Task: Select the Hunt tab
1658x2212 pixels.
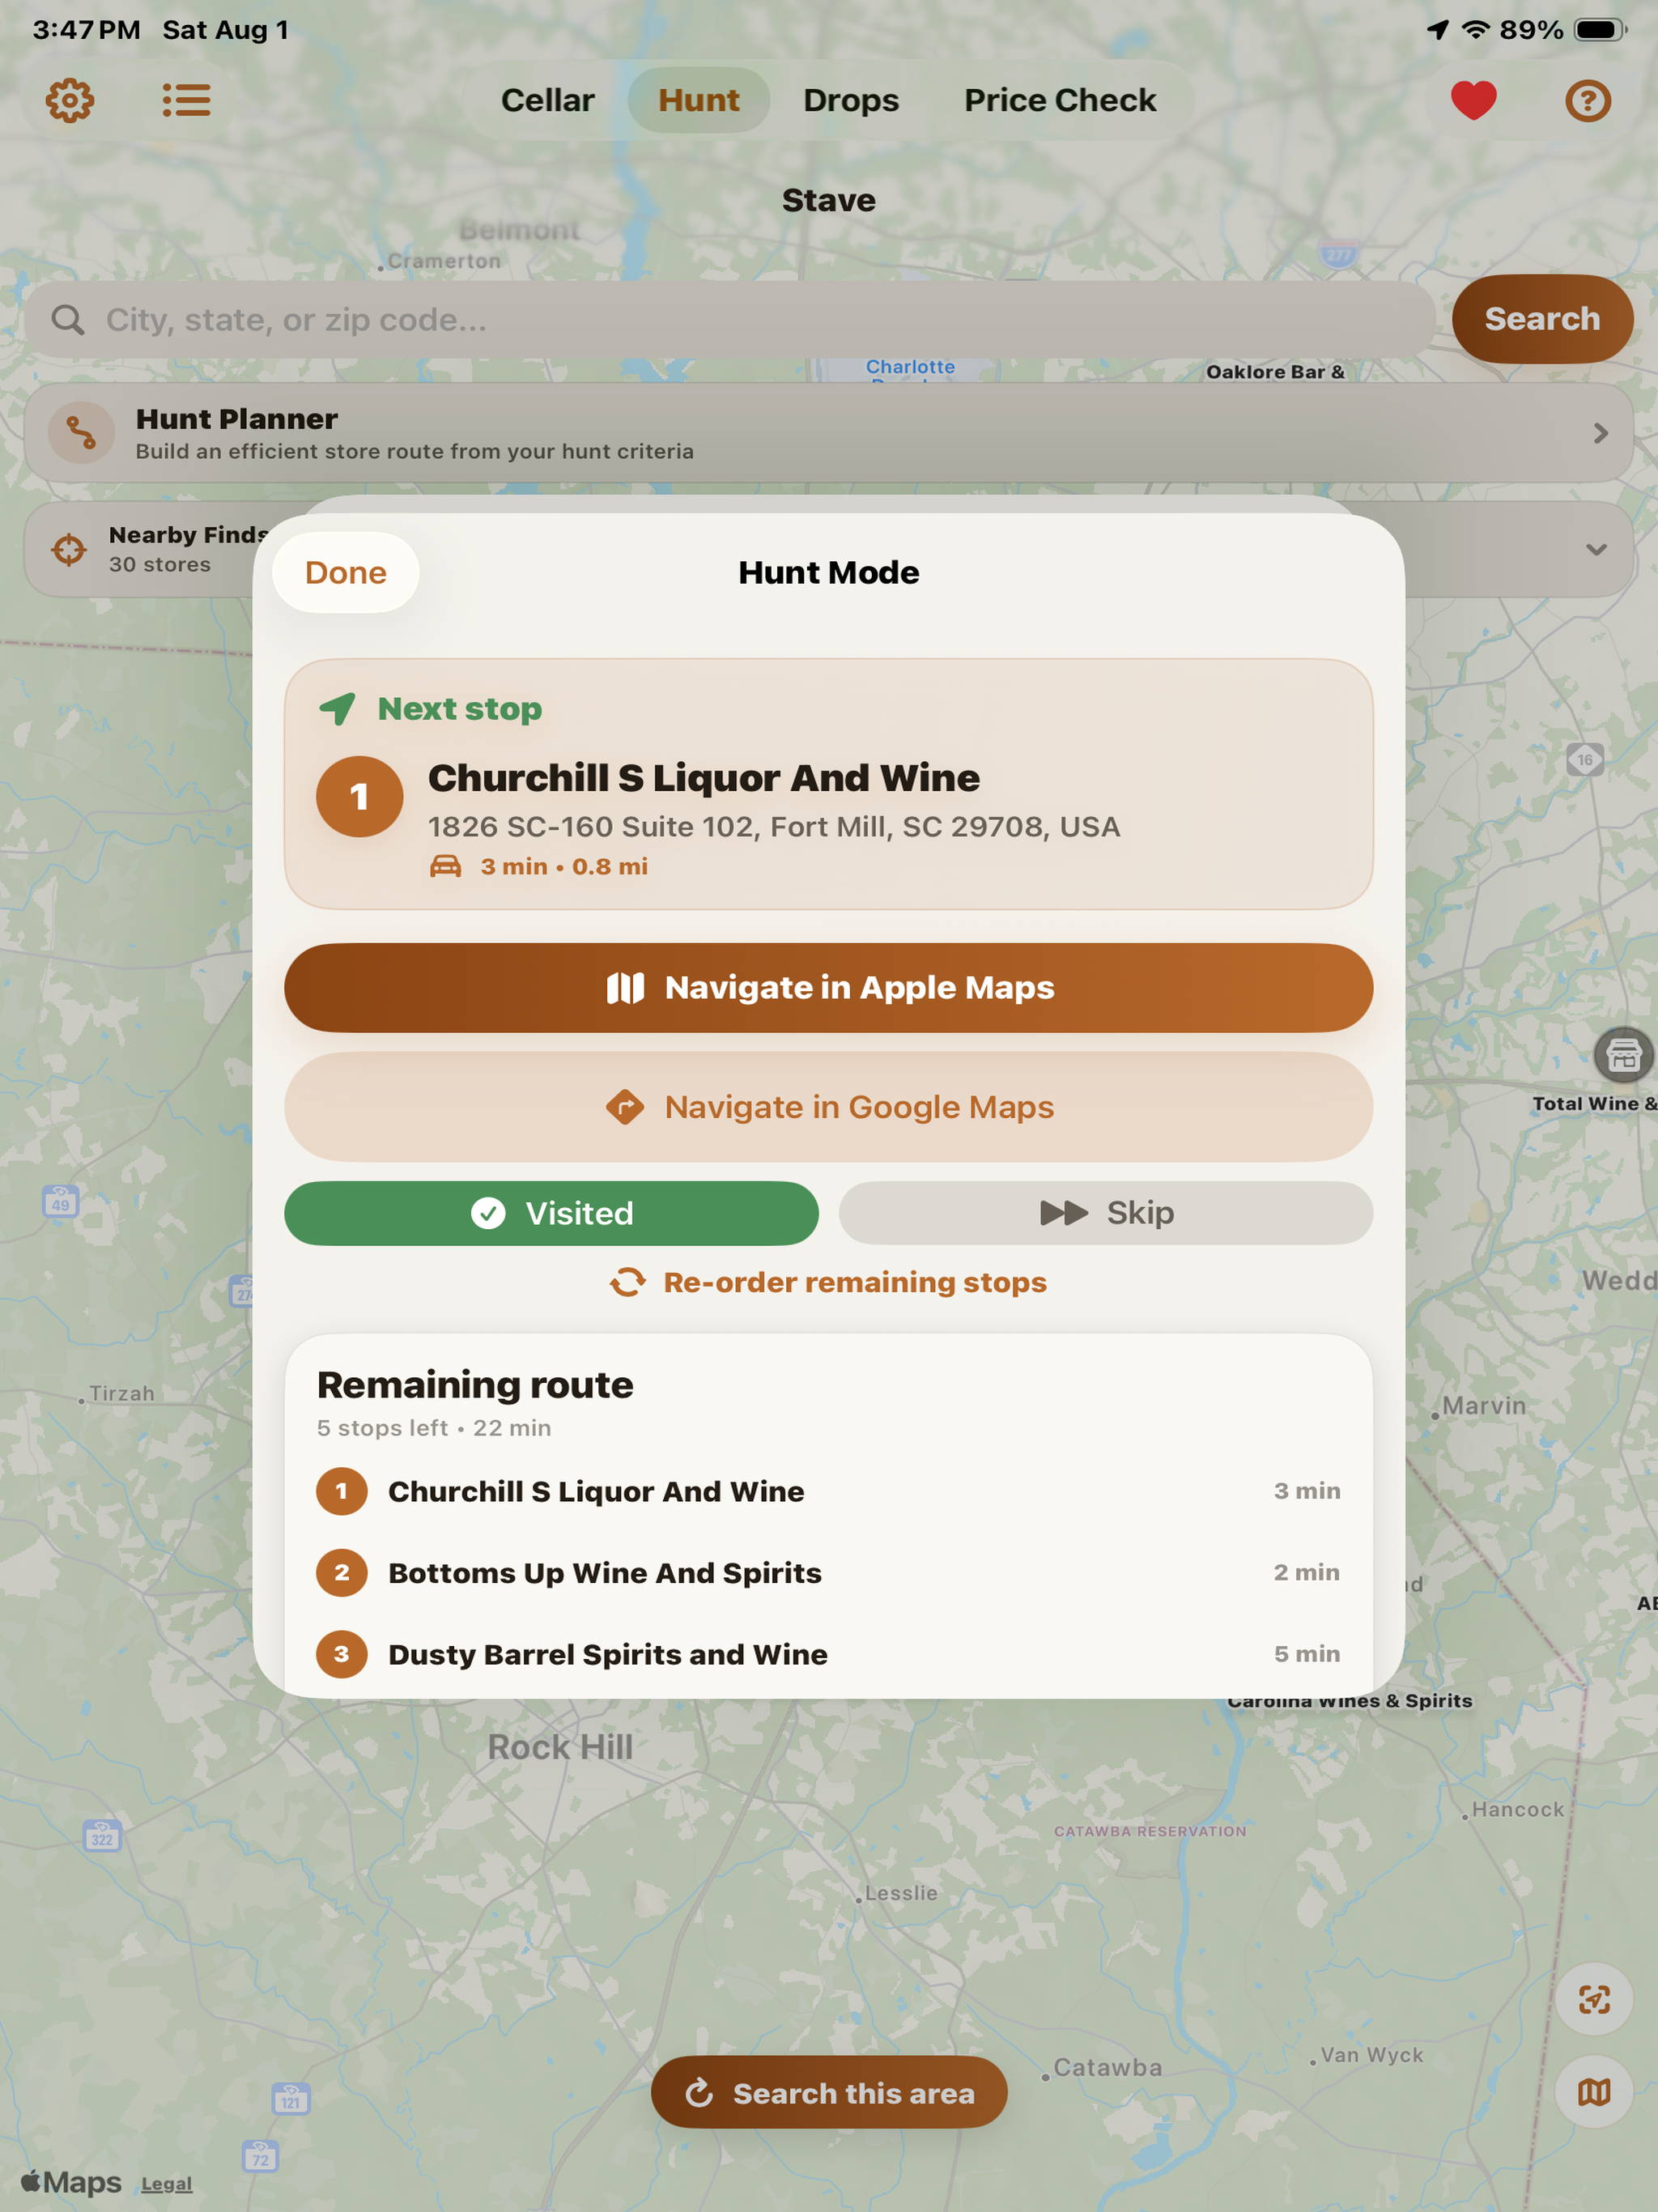Action: point(698,100)
